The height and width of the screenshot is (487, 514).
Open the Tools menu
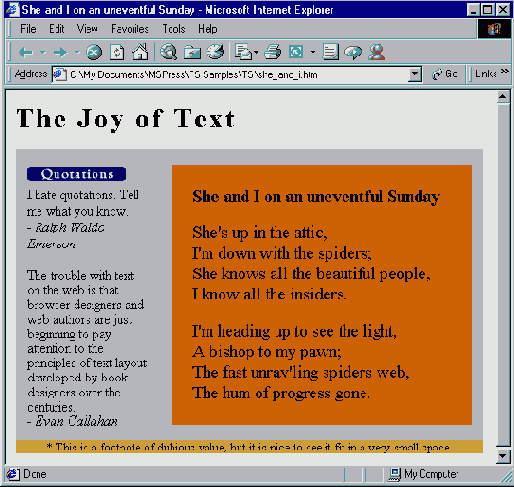tap(174, 29)
